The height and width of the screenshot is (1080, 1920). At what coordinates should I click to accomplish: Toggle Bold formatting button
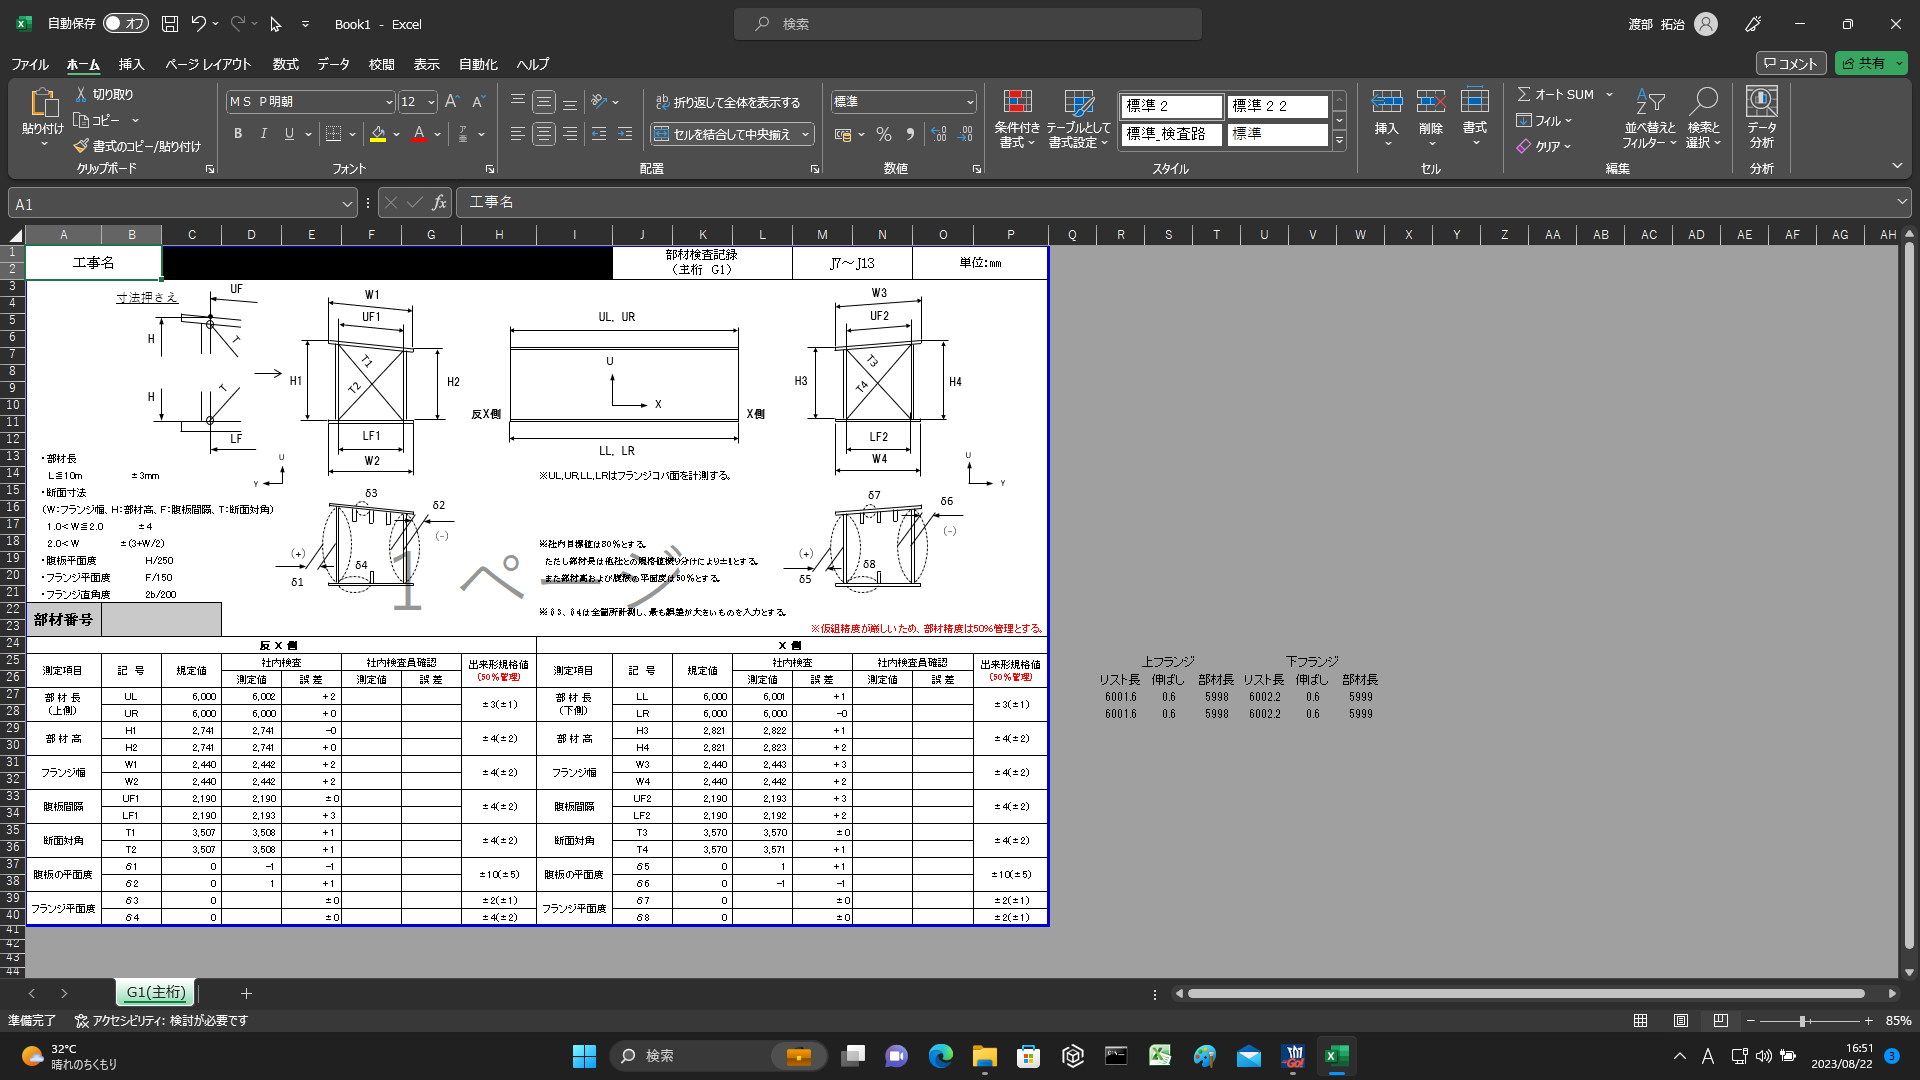tap(238, 134)
